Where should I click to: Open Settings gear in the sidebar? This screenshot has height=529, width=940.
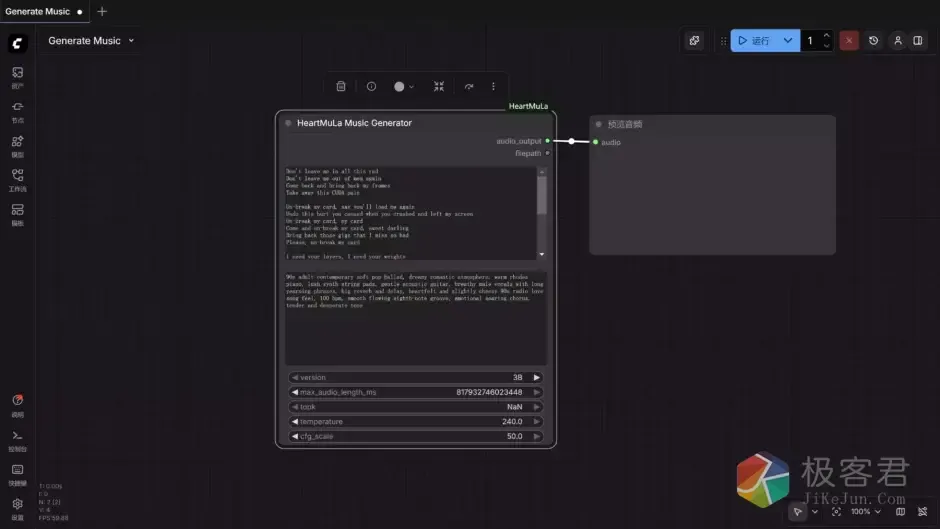point(17,507)
